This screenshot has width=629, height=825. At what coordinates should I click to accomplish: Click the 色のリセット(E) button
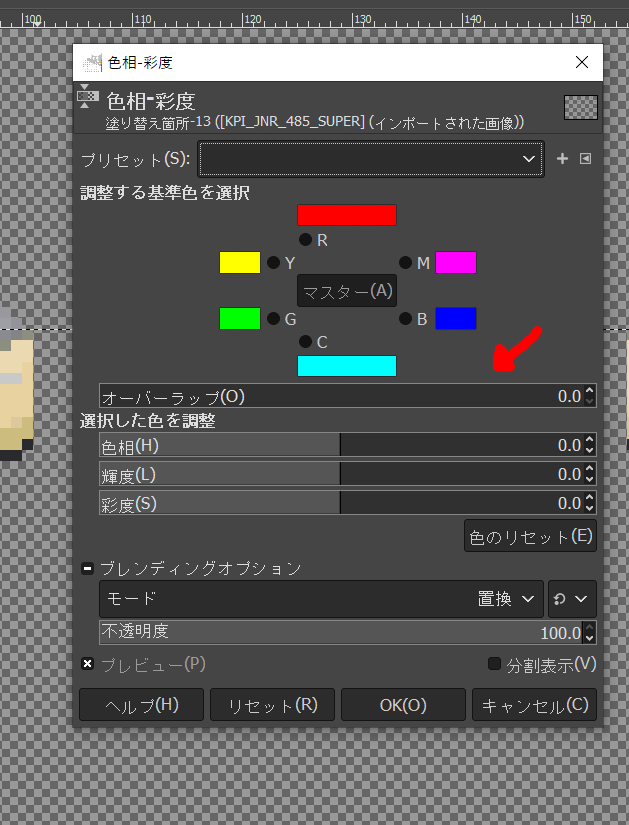click(x=531, y=536)
